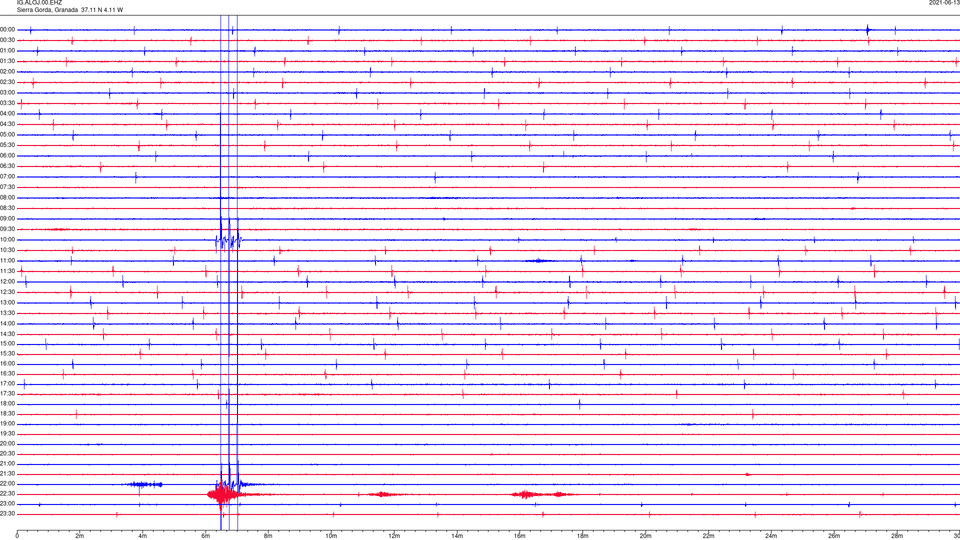The width and height of the screenshot is (960, 540).
Task: Pick the 12m axis tick label
Action: tap(394, 536)
